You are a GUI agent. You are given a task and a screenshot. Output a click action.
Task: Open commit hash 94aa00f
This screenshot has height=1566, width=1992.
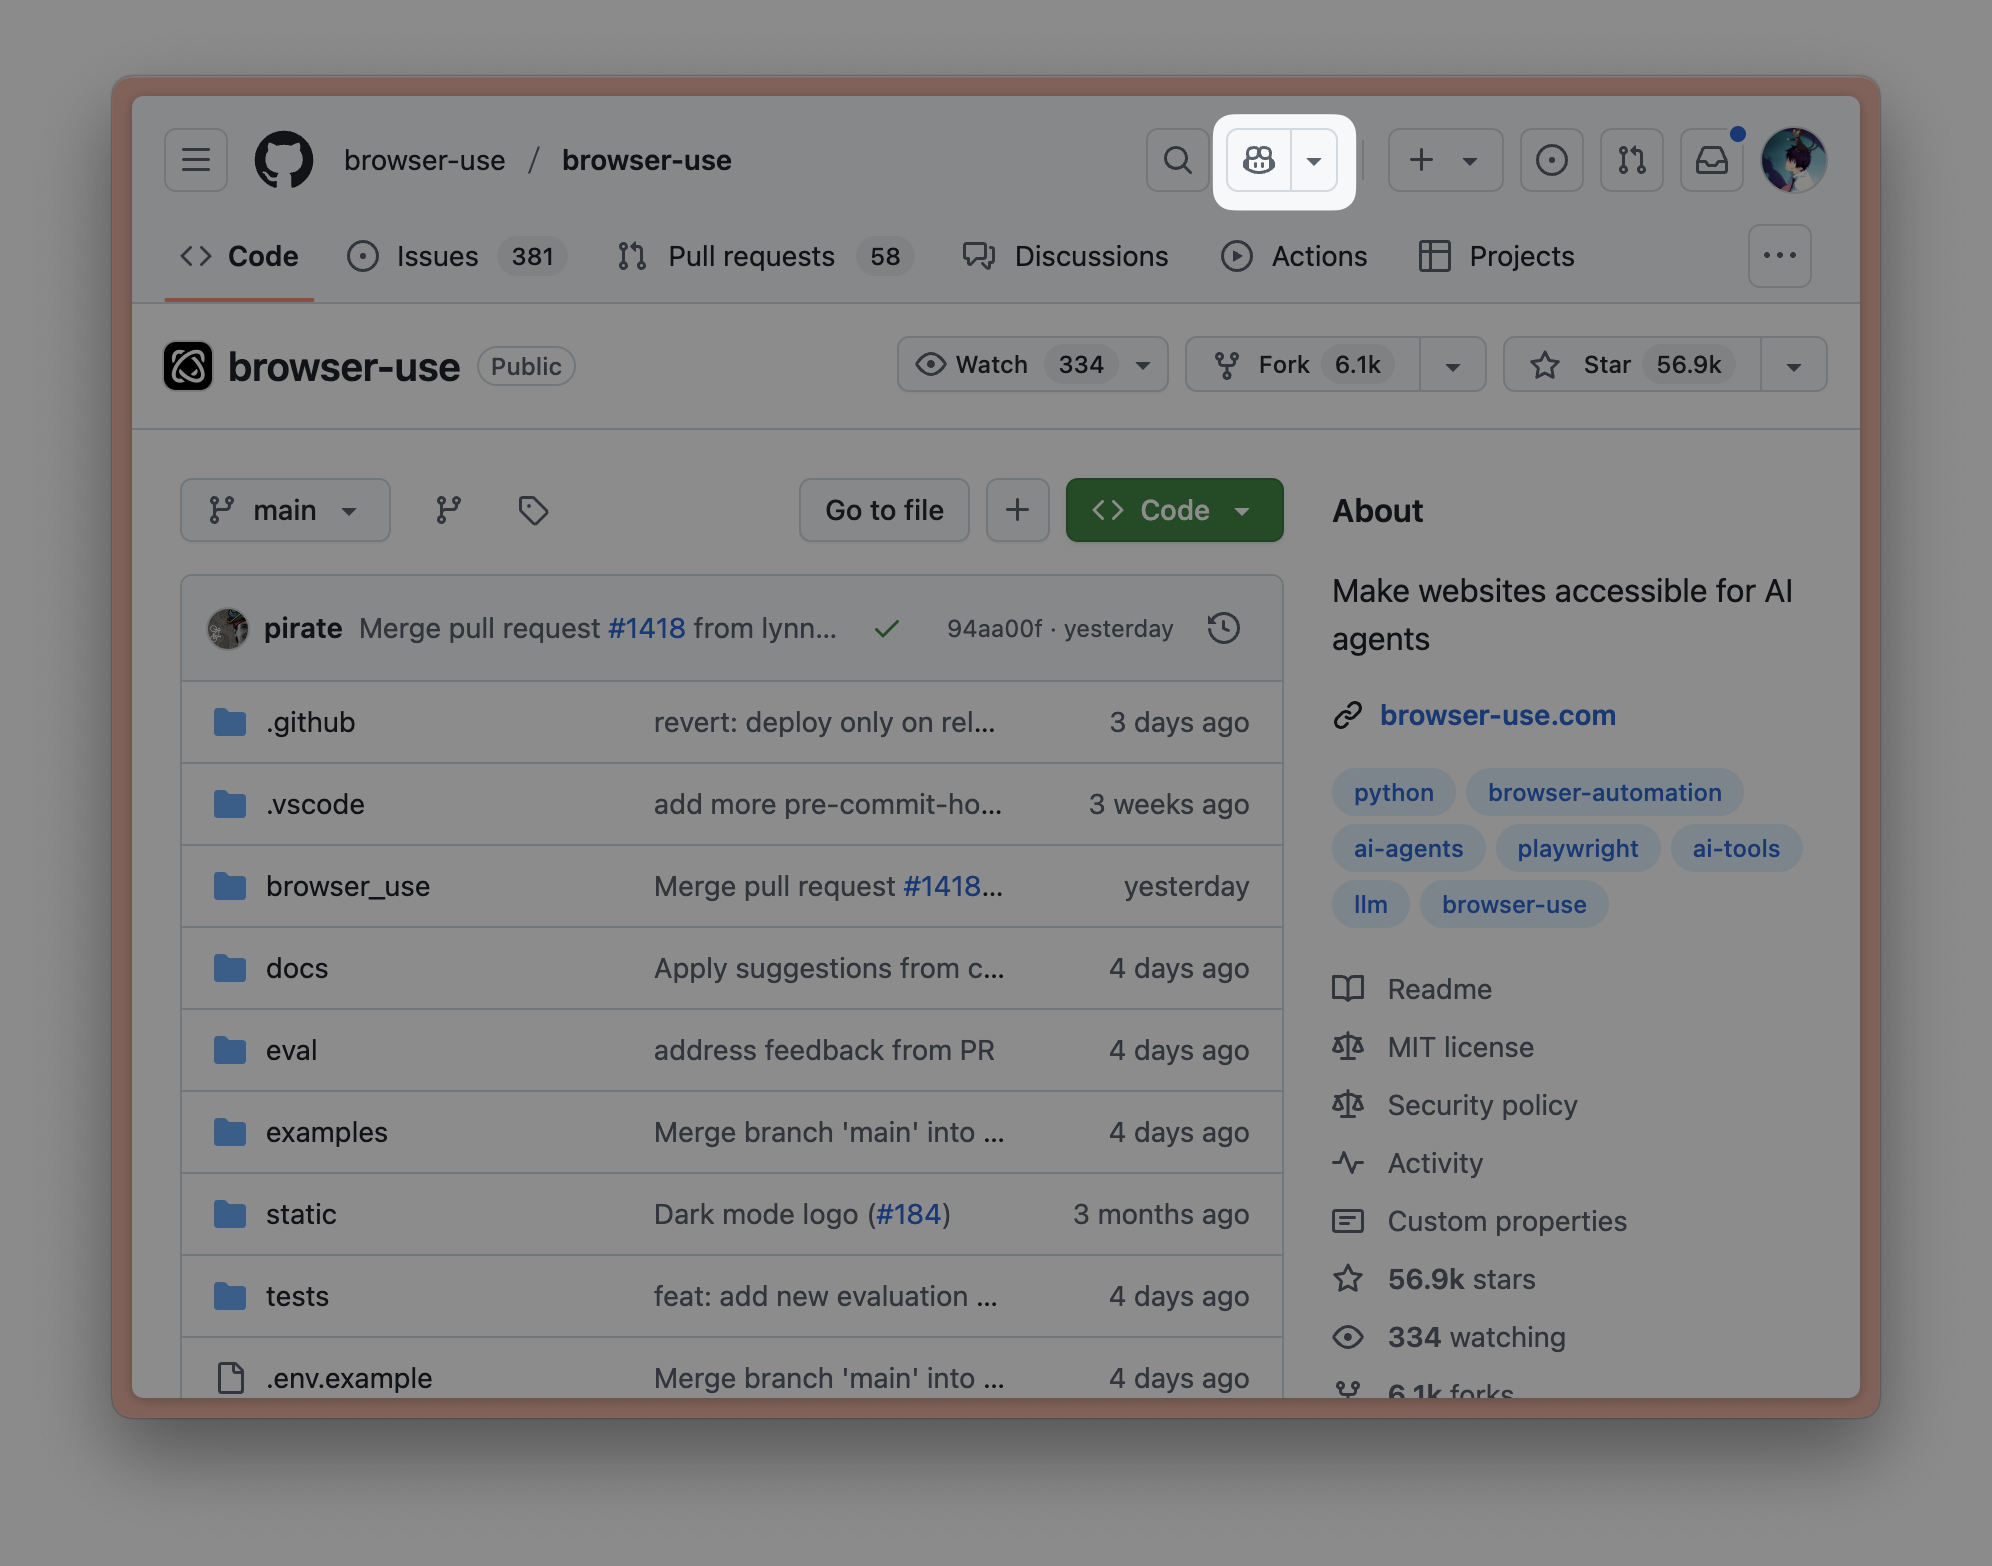pos(995,628)
